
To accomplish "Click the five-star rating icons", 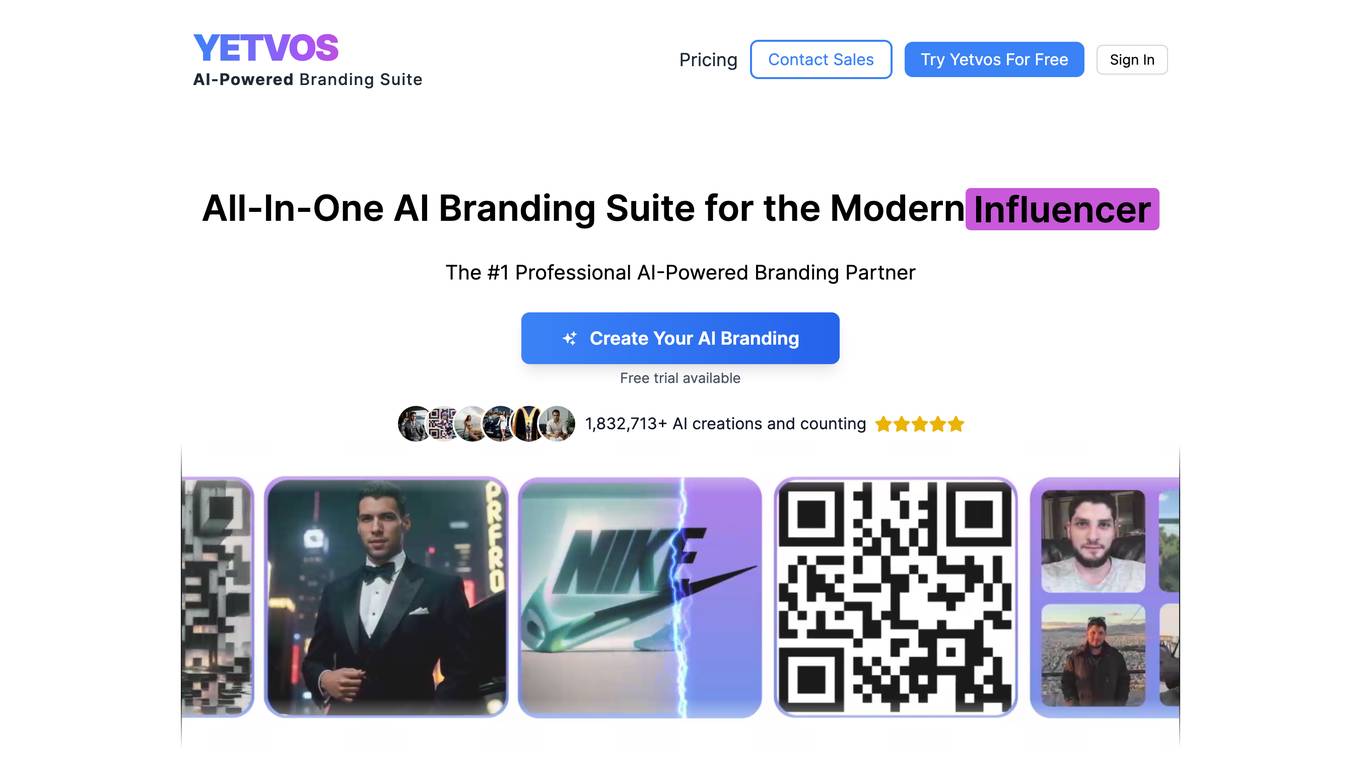I will [920, 424].
